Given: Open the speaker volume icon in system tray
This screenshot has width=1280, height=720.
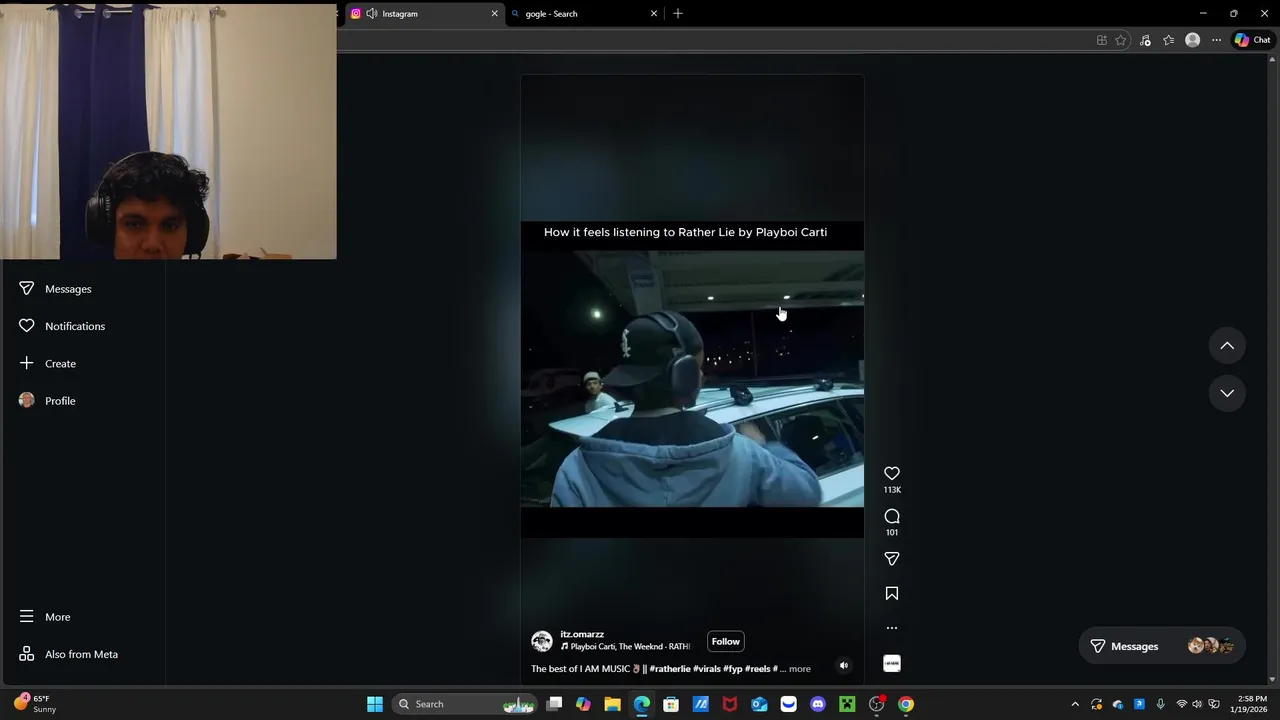Looking at the screenshot, I should click(x=1197, y=704).
